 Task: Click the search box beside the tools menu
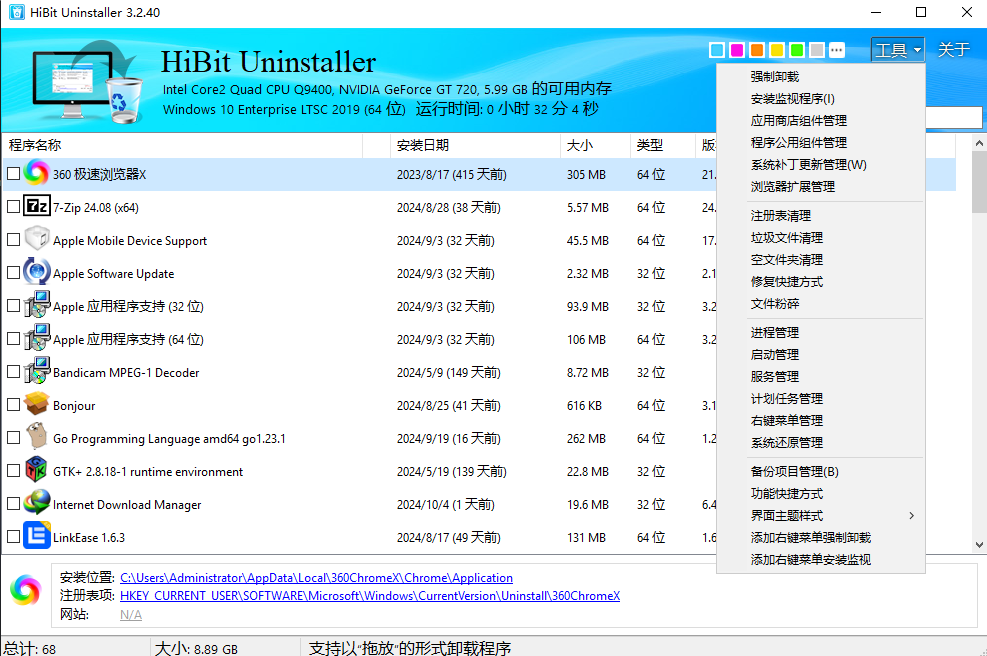click(x=953, y=118)
